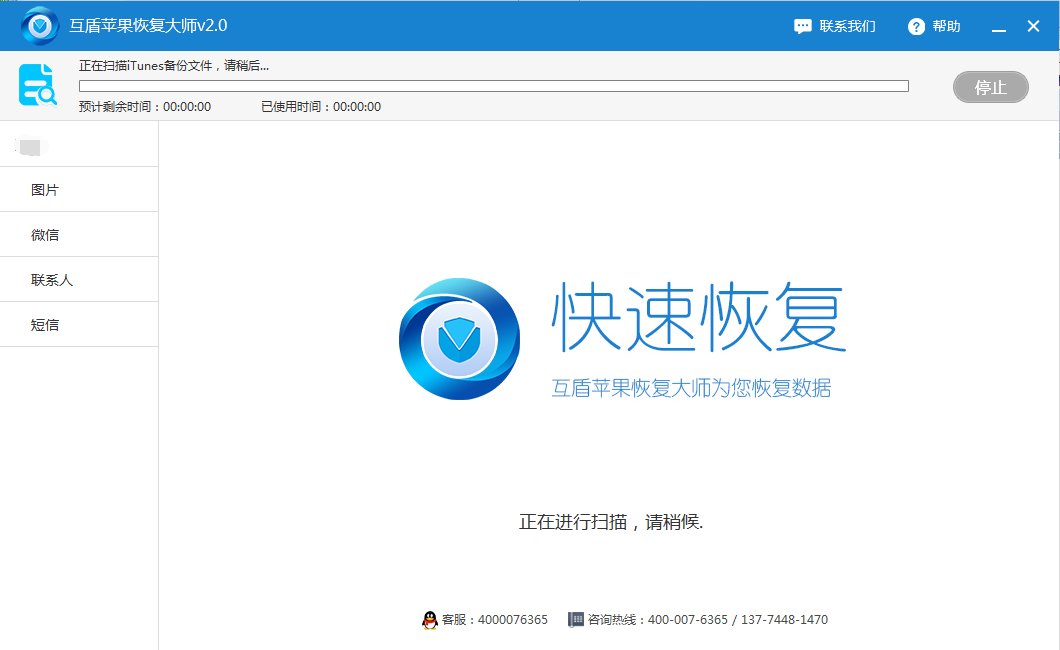Click the 互盾苹果恢复大师为您恢复数据 subtitle
The height and width of the screenshot is (650, 1060).
[x=691, y=388]
